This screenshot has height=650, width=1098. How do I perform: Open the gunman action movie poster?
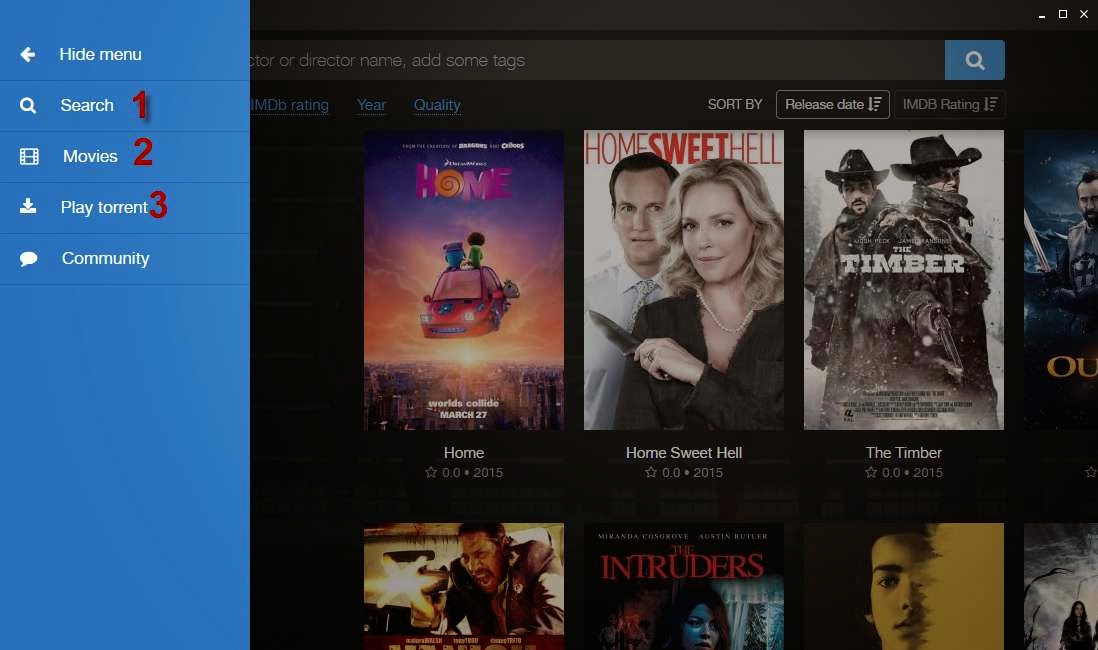(464, 587)
